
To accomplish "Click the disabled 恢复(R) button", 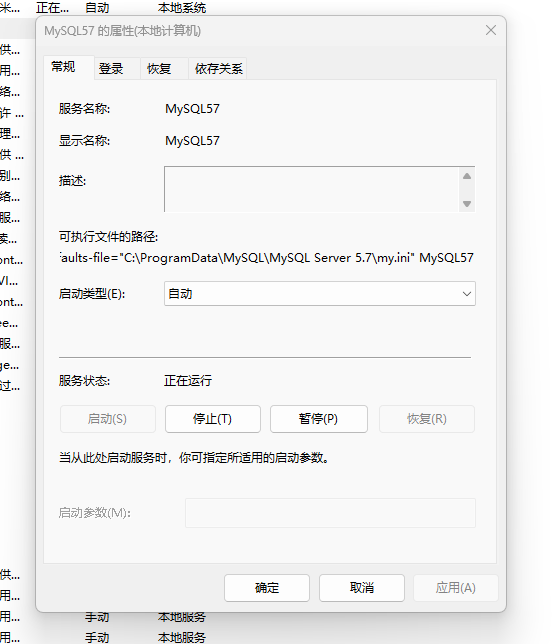I will click(427, 419).
